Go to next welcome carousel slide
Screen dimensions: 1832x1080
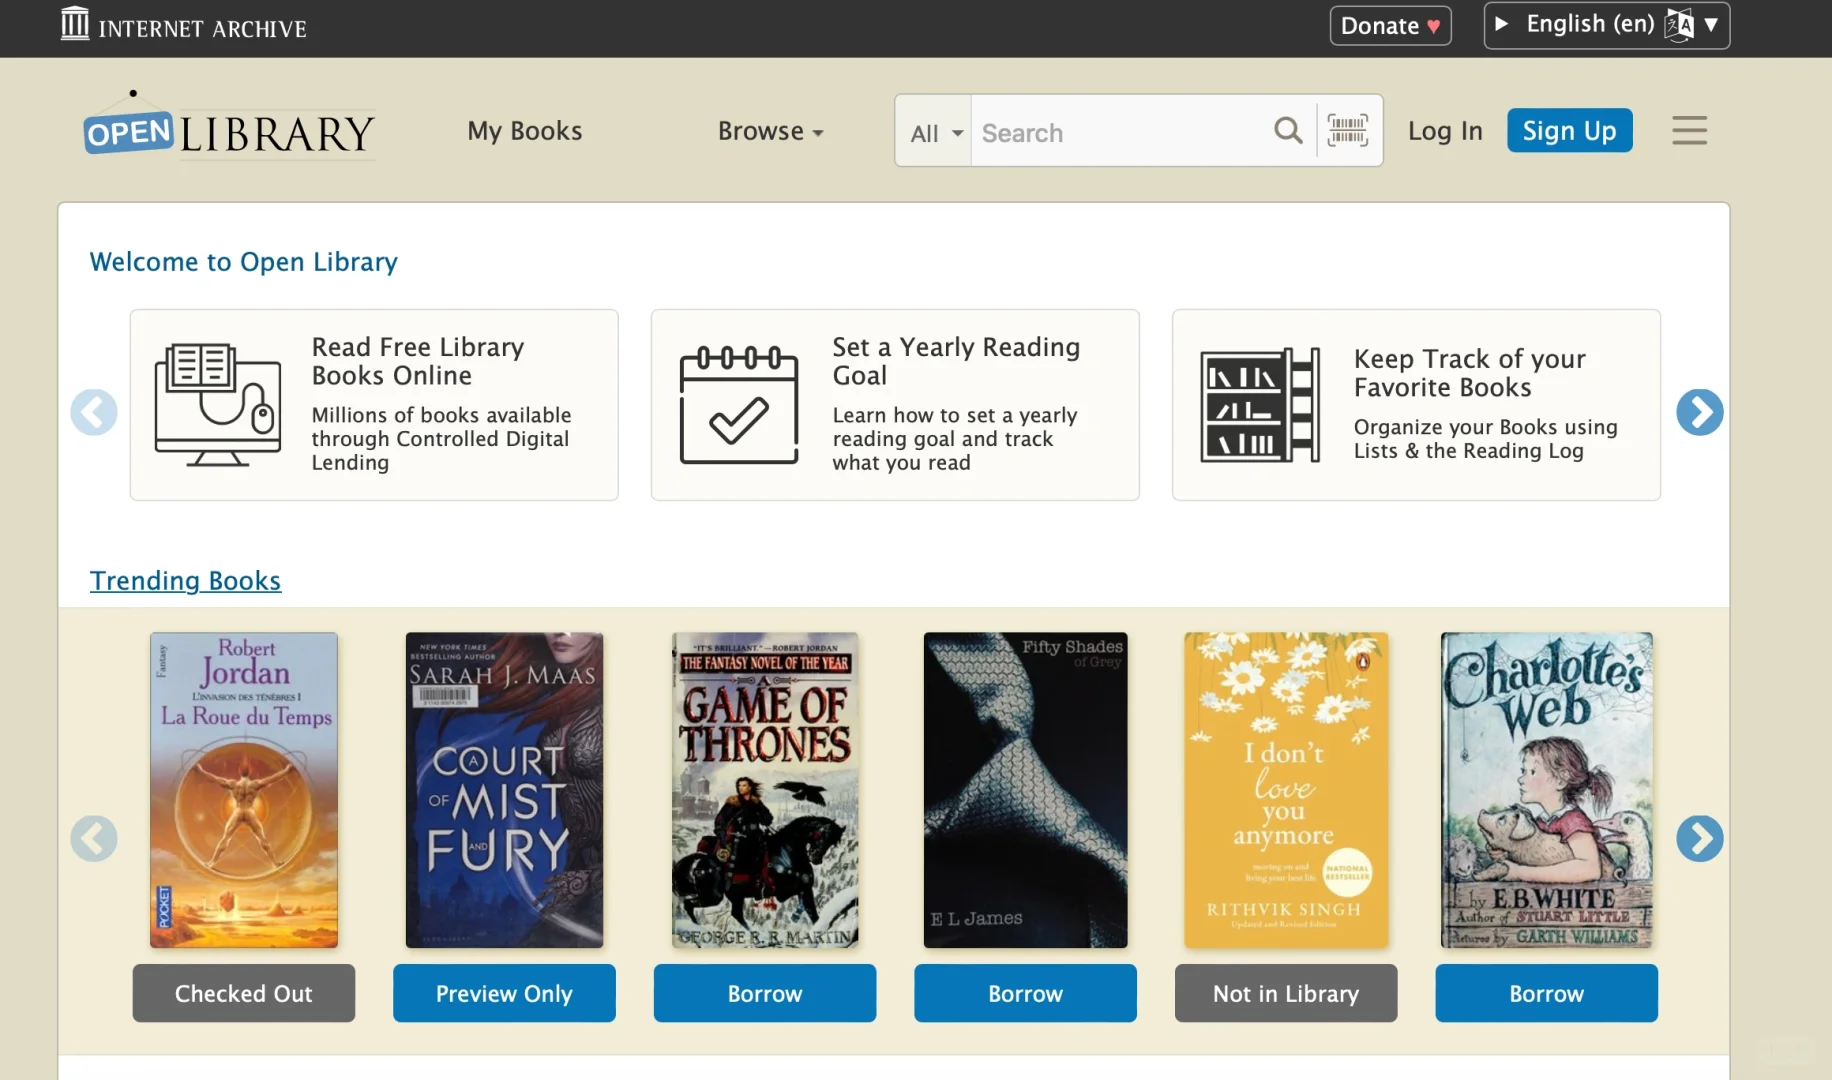(1699, 412)
